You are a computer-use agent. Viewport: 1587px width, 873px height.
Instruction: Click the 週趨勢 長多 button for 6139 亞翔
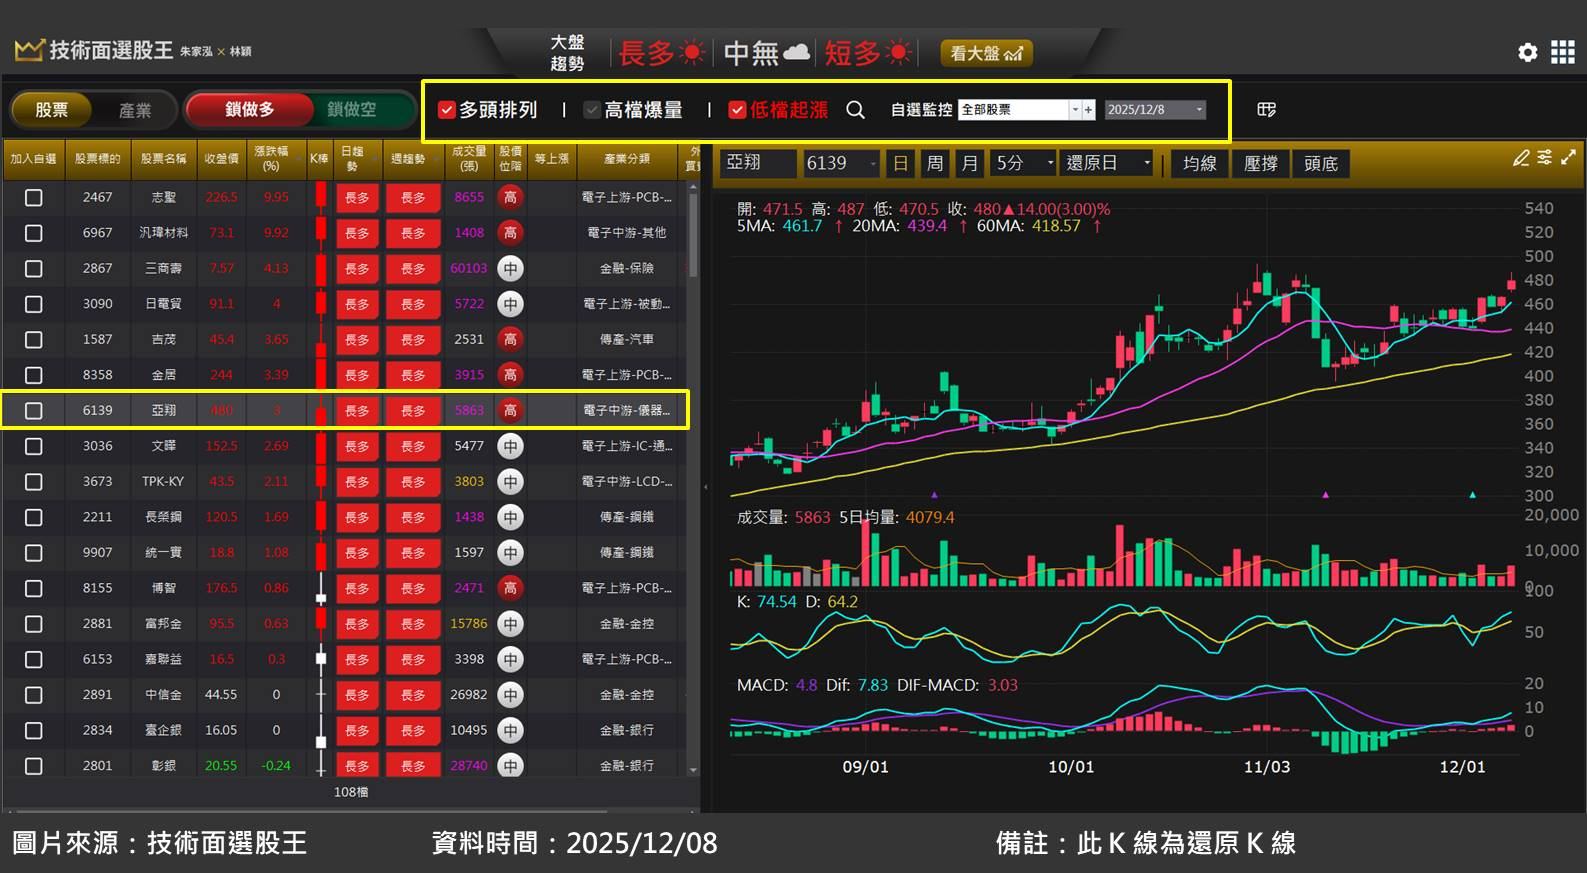tap(413, 411)
